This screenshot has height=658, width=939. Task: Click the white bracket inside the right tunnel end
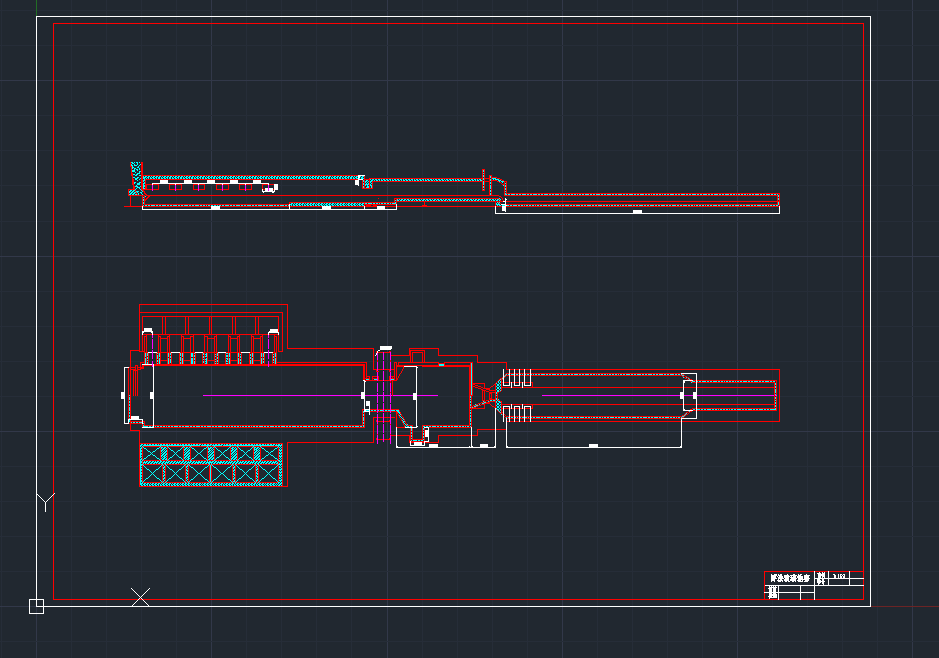click(688, 396)
